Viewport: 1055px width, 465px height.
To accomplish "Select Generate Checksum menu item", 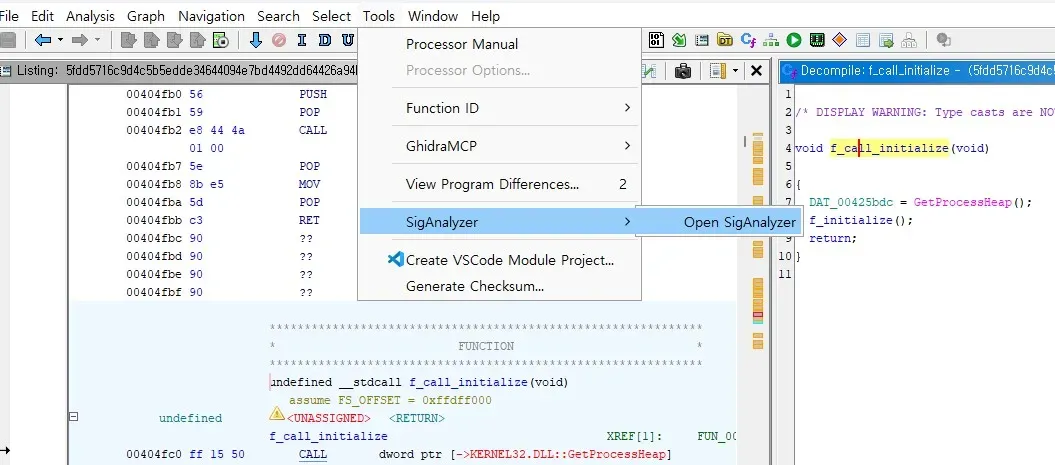I will (x=474, y=286).
